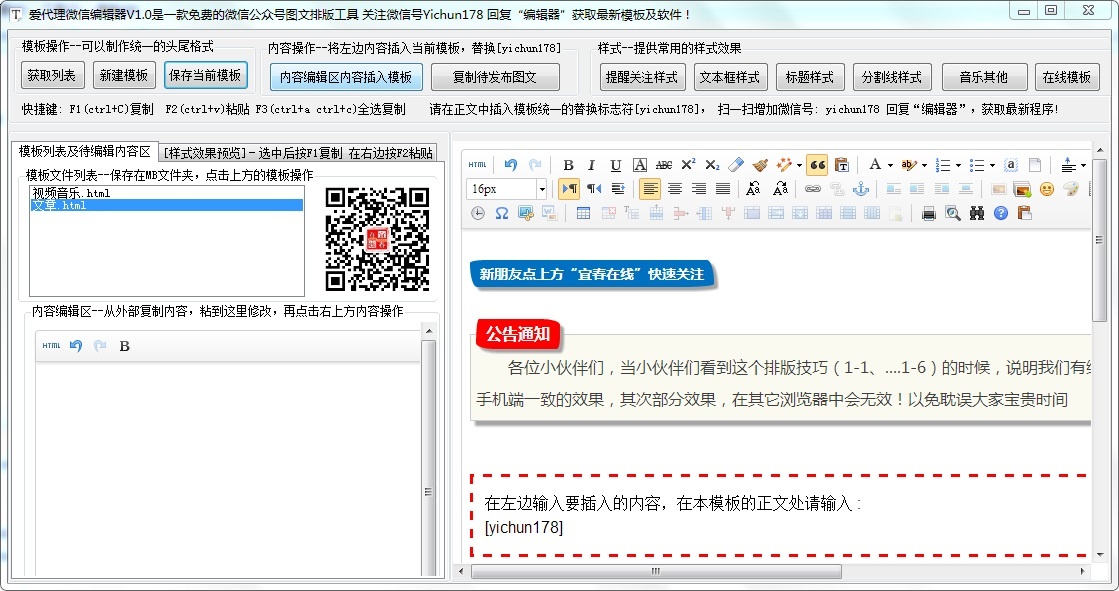Open editor help via the blue question mark icon

click(x=999, y=212)
